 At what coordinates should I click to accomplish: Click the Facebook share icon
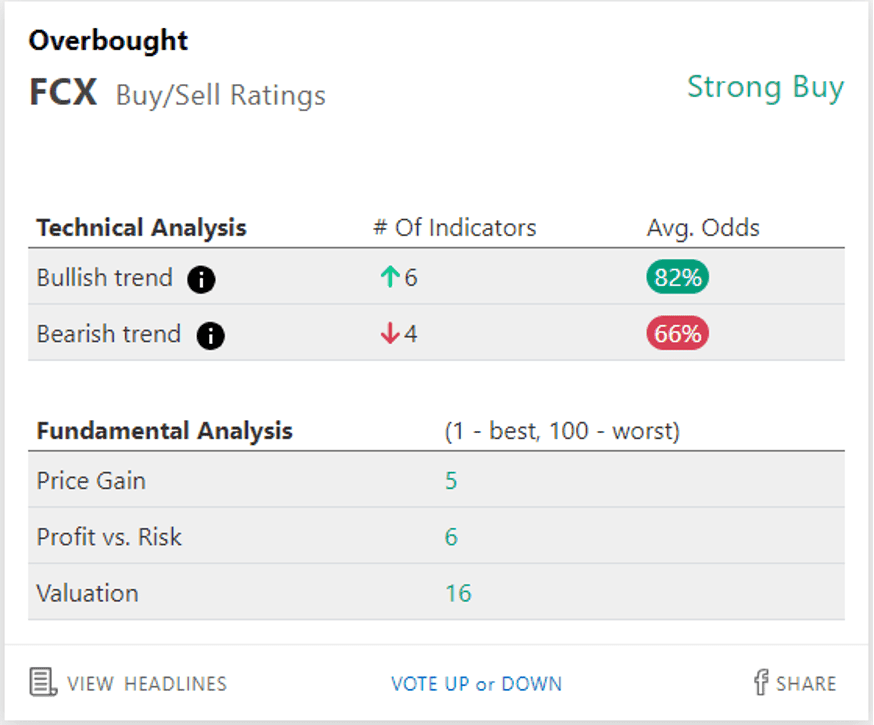[x=761, y=682]
